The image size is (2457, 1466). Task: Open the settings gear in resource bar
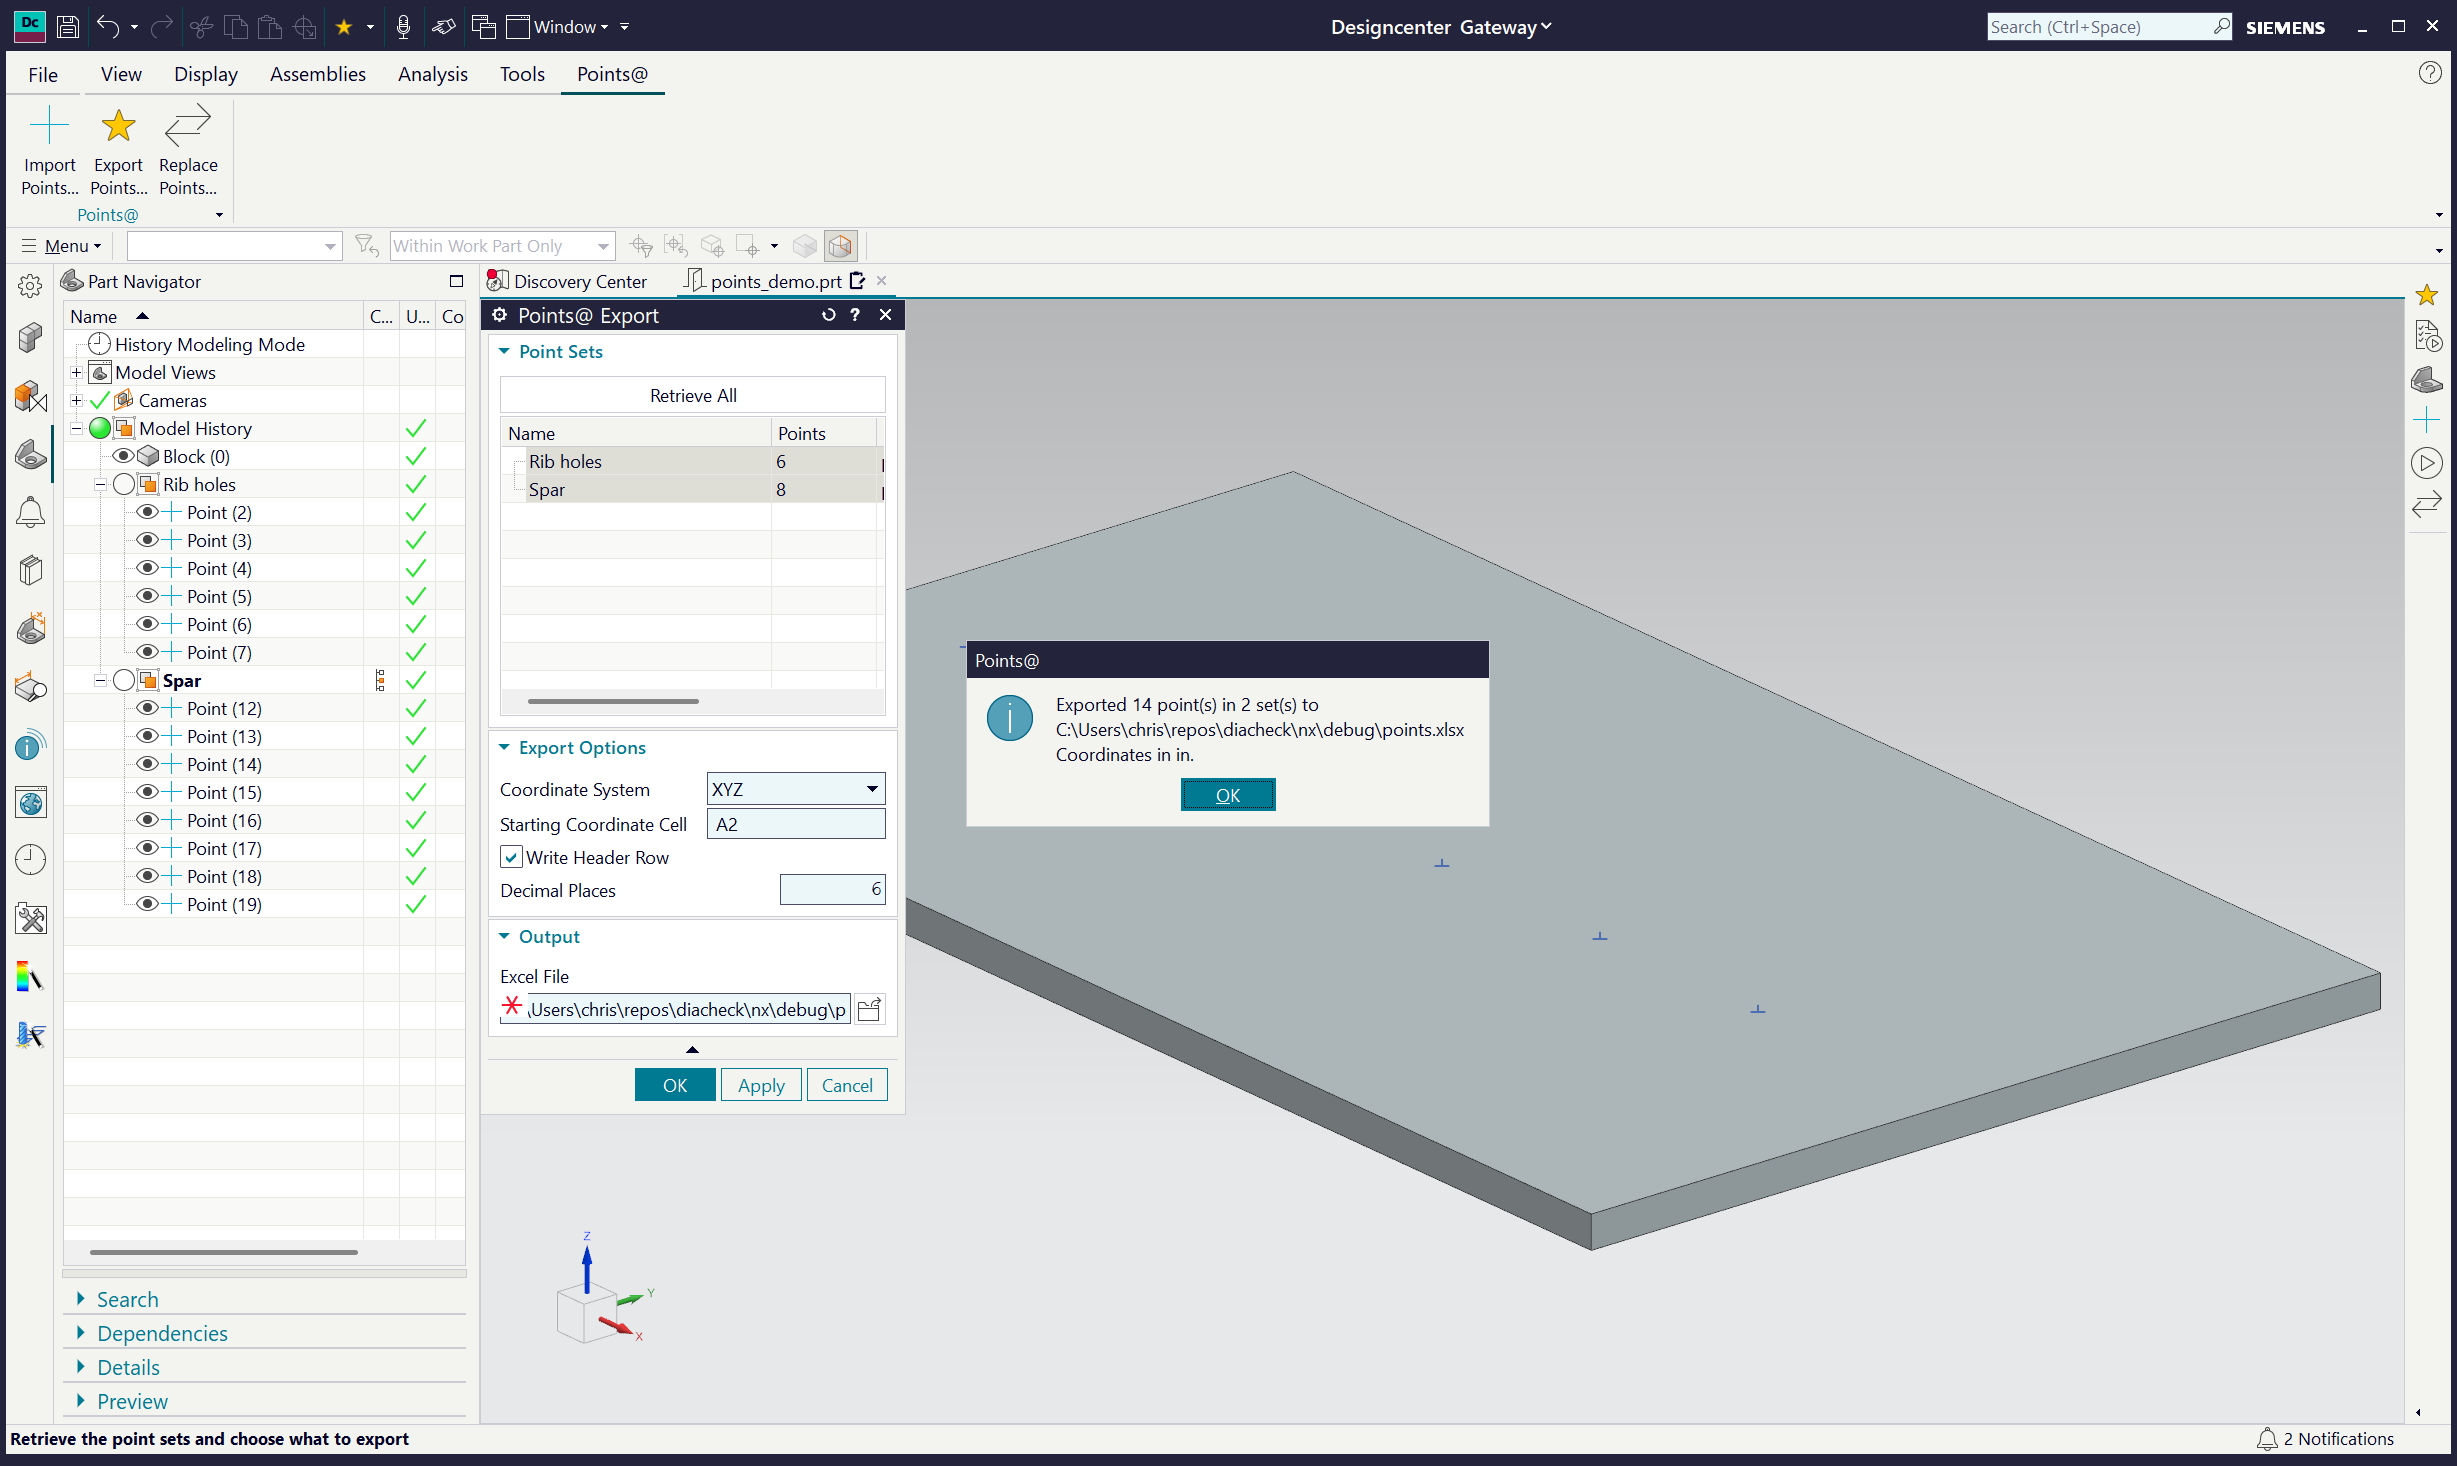[30, 286]
